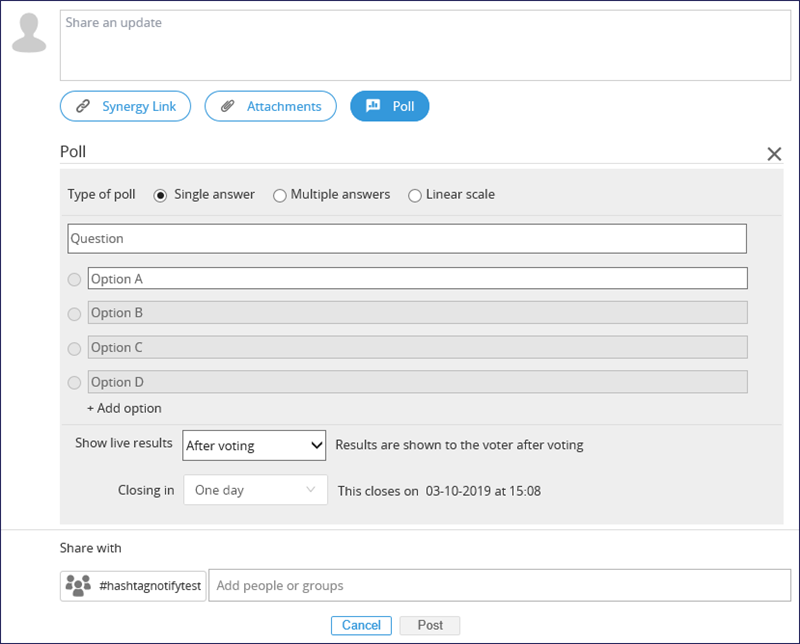Click the Add option link
The width and height of the screenshot is (800, 644).
[124, 408]
